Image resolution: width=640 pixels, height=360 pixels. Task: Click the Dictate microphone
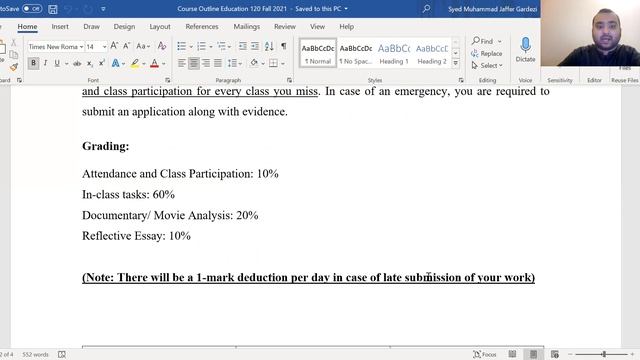point(525,50)
